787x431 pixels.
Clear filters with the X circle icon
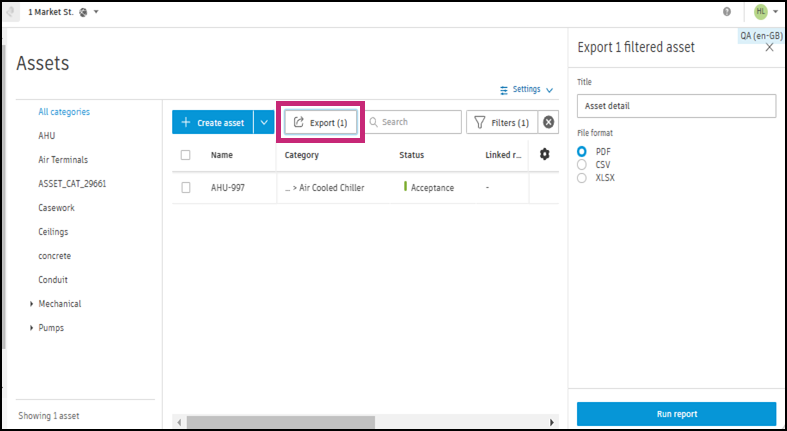tap(548, 122)
